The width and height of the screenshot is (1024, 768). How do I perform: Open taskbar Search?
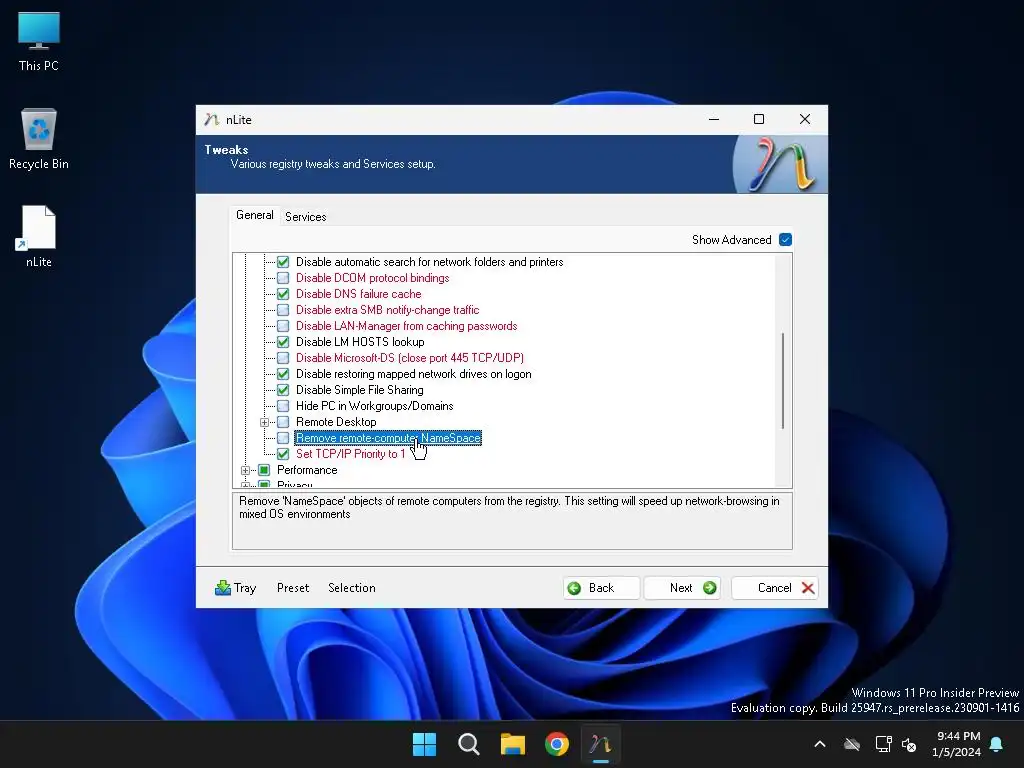pyautogui.click(x=468, y=744)
